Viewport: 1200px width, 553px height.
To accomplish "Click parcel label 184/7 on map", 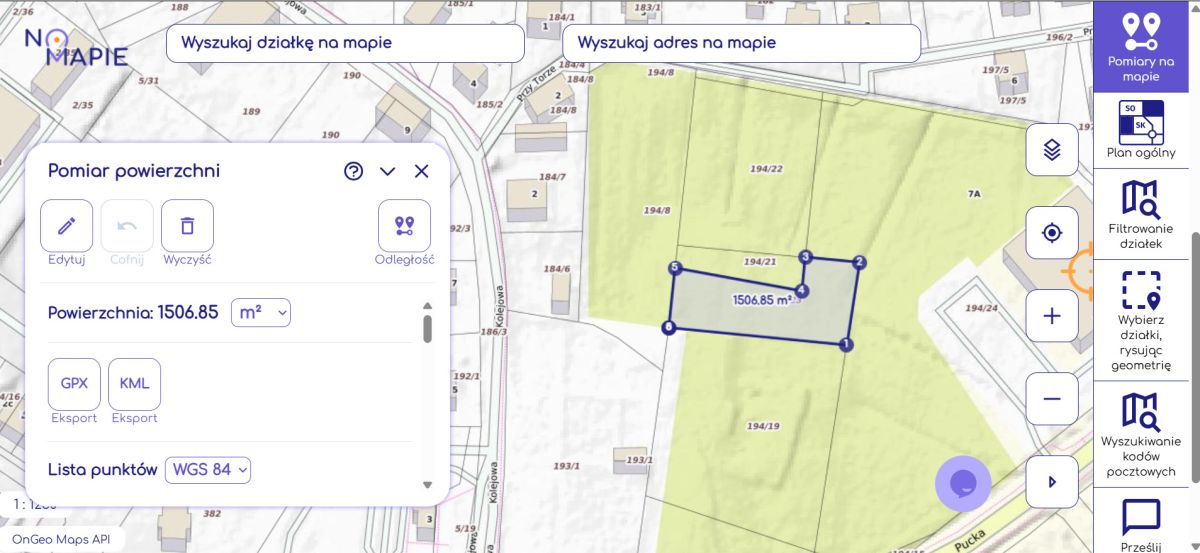I will pos(553,177).
